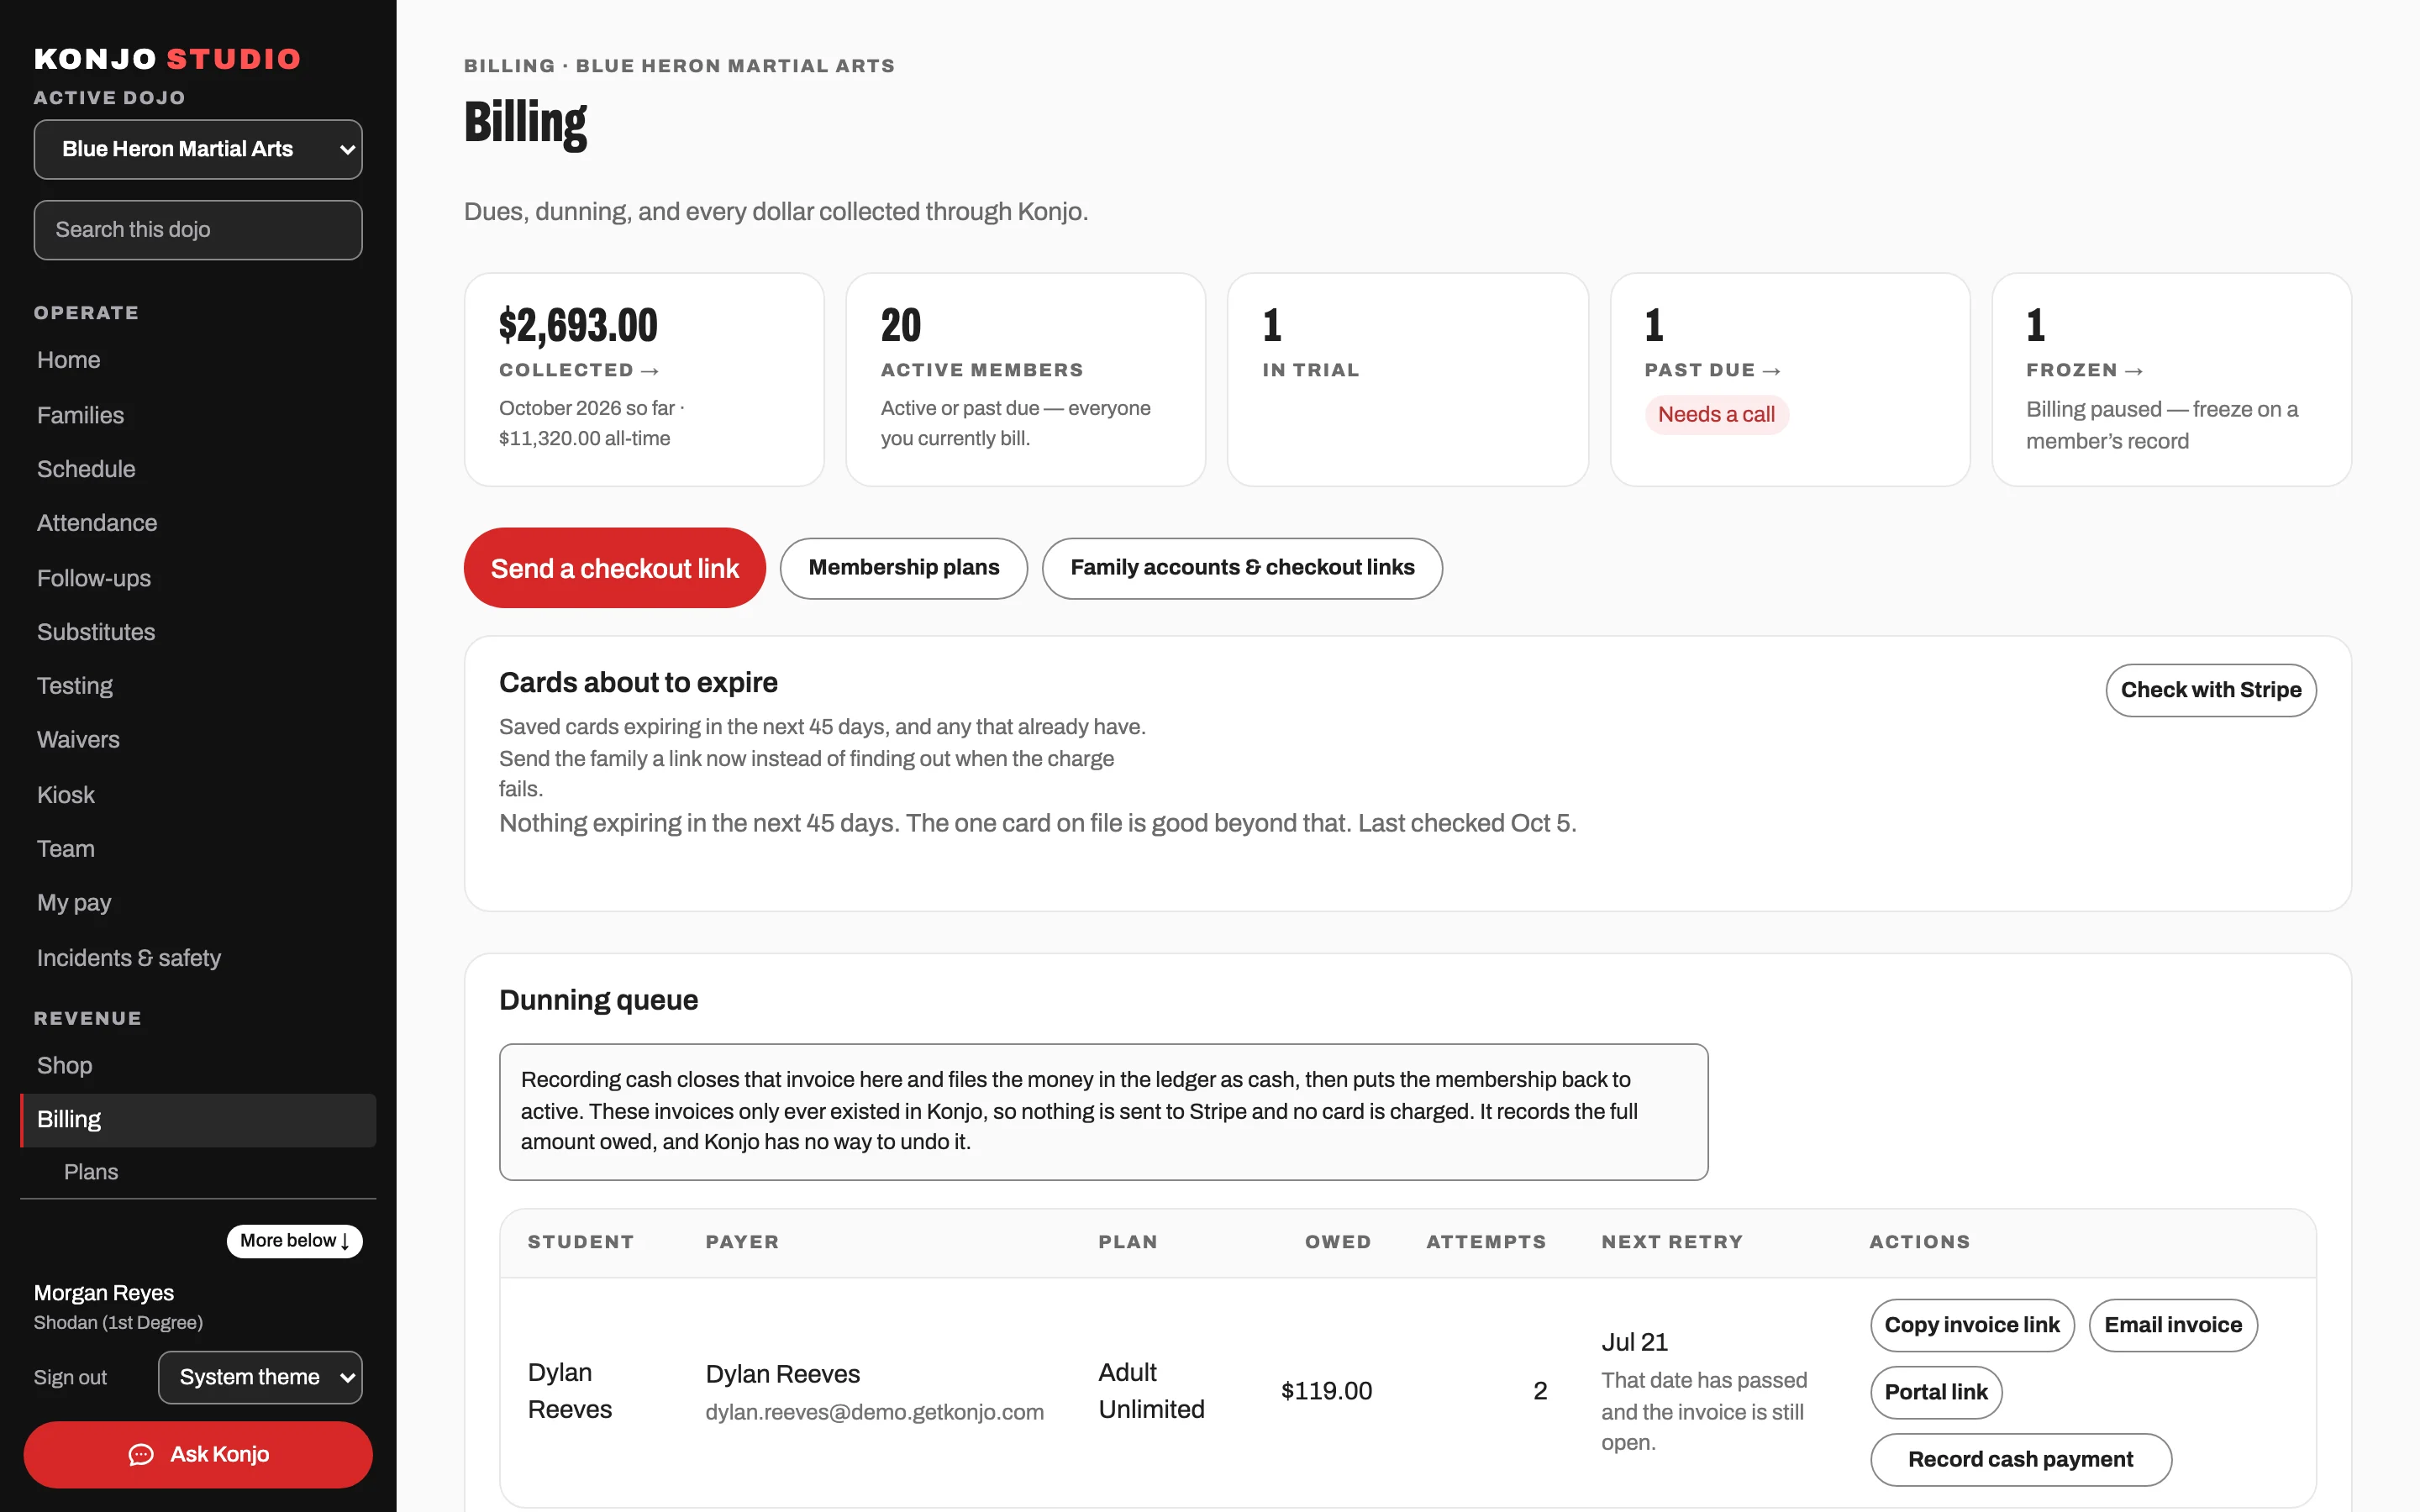Click the Ask Konjo button
Viewport: 2420px width, 1512px height.
(x=198, y=1454)
